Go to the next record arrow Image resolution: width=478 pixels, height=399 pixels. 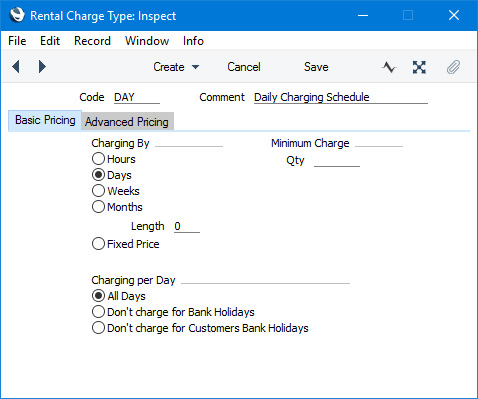pos(42,67)
